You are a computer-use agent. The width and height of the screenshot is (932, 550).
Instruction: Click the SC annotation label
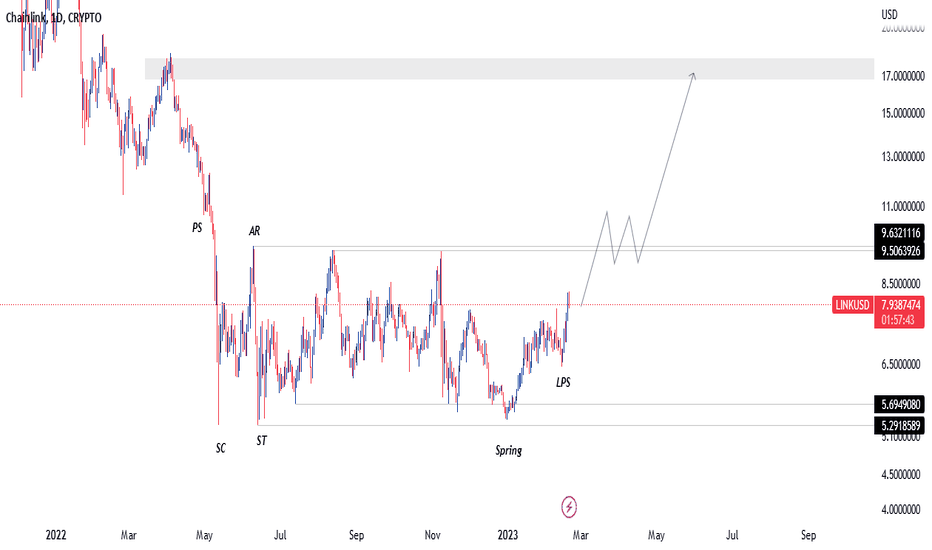pyautogui.click(x=221, y=448)
